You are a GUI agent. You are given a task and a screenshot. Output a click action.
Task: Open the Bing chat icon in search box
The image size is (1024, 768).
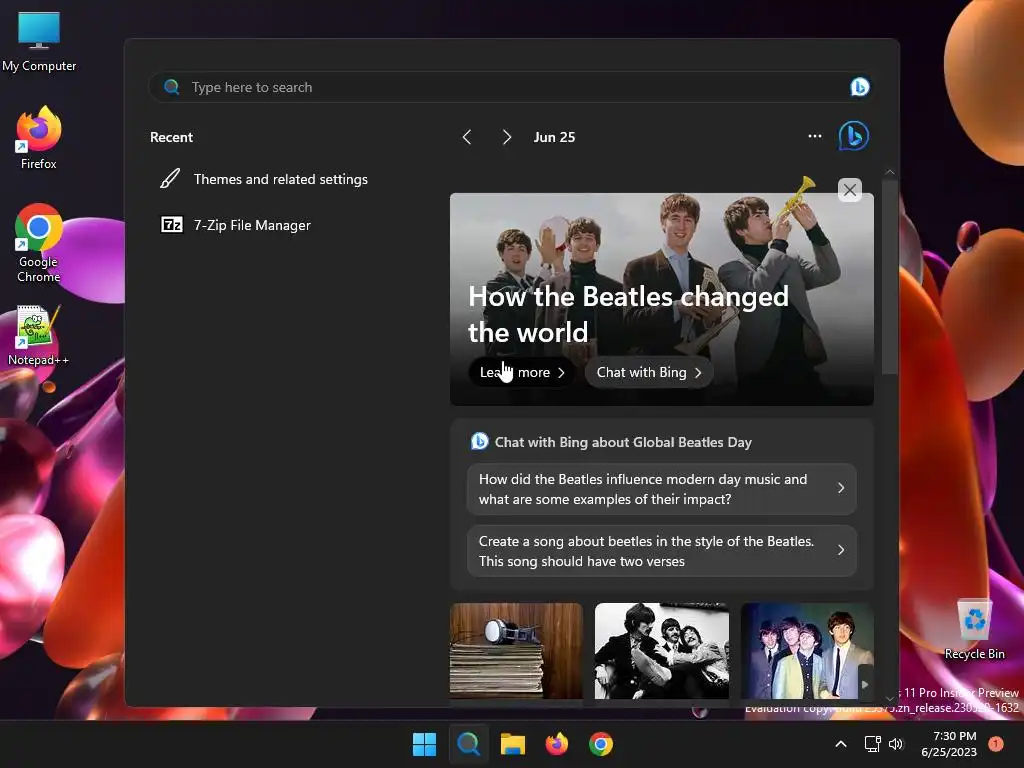[x=859, y=87]
